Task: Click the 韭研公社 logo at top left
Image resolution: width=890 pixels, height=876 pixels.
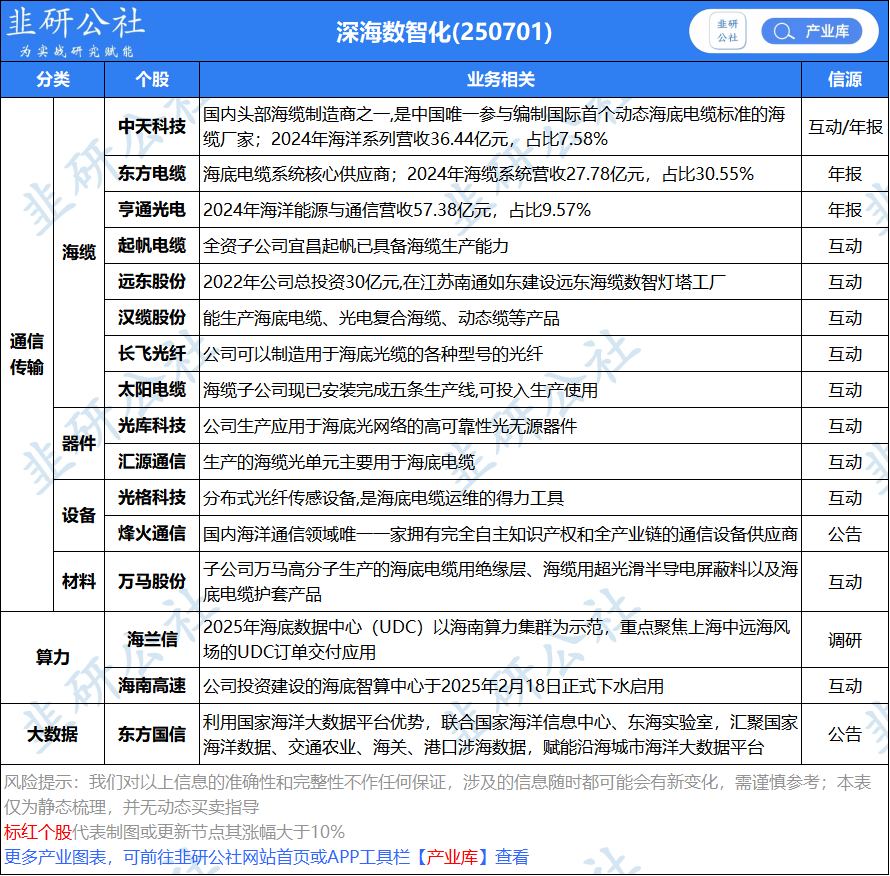Action: (x=75, y=32)
